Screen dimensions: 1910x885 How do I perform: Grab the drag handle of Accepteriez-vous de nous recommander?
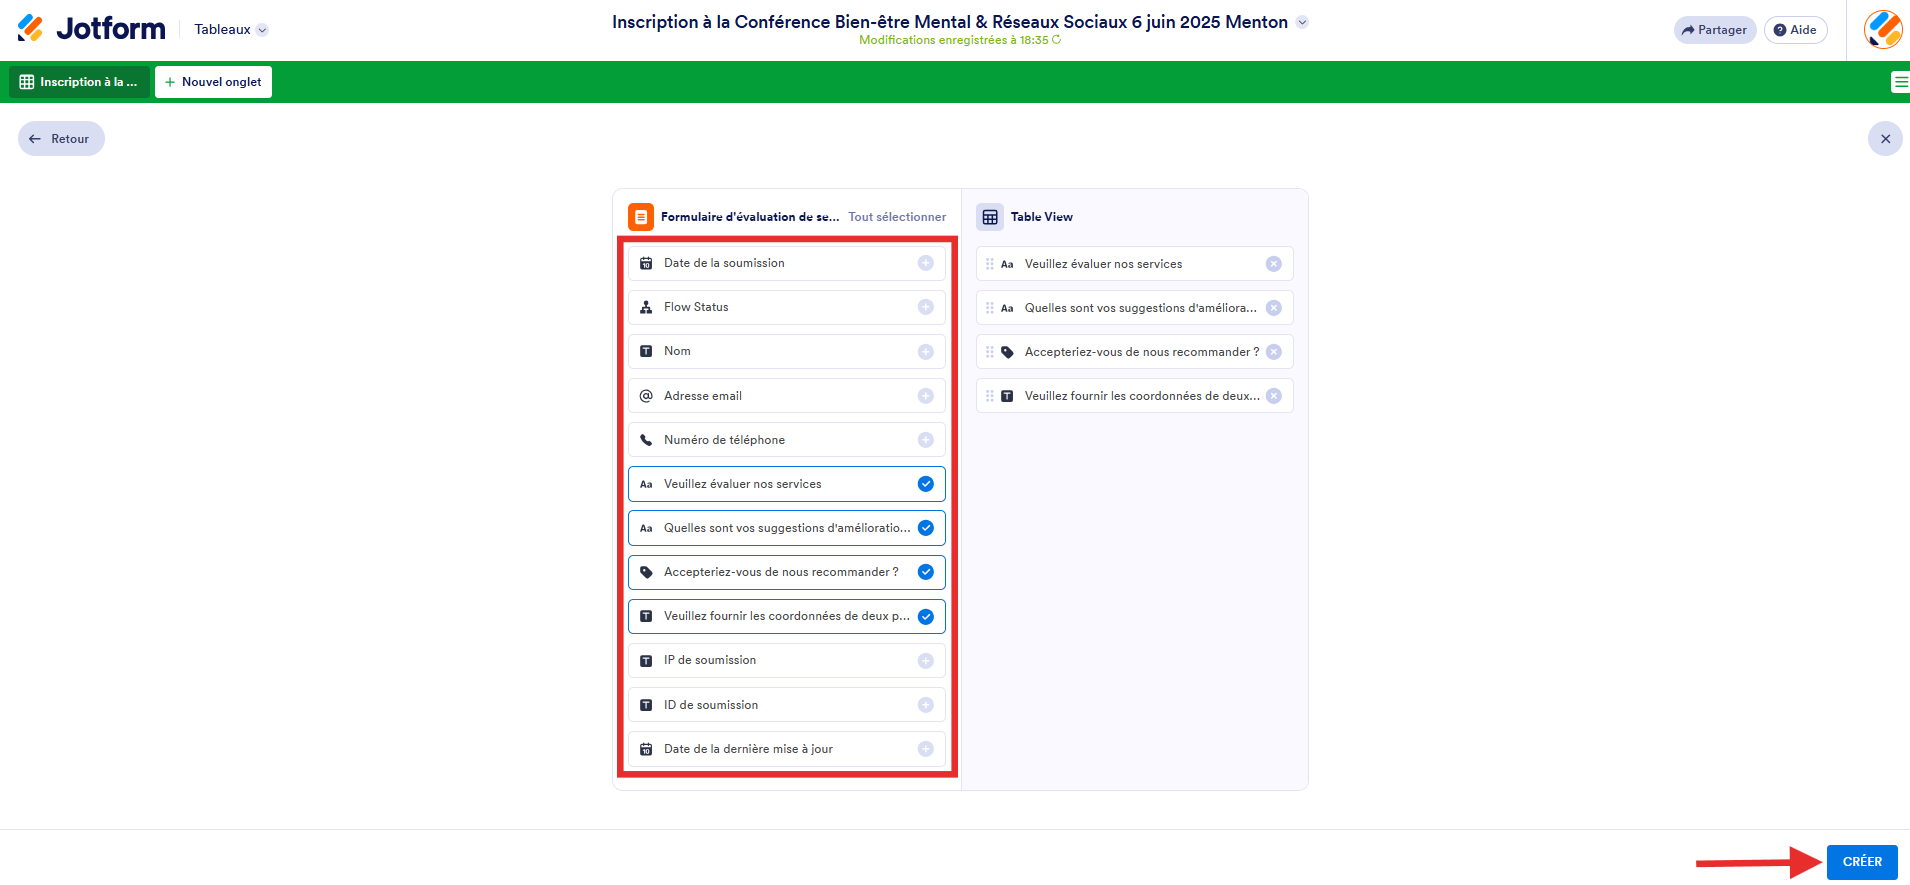click(x=989, y=352)
